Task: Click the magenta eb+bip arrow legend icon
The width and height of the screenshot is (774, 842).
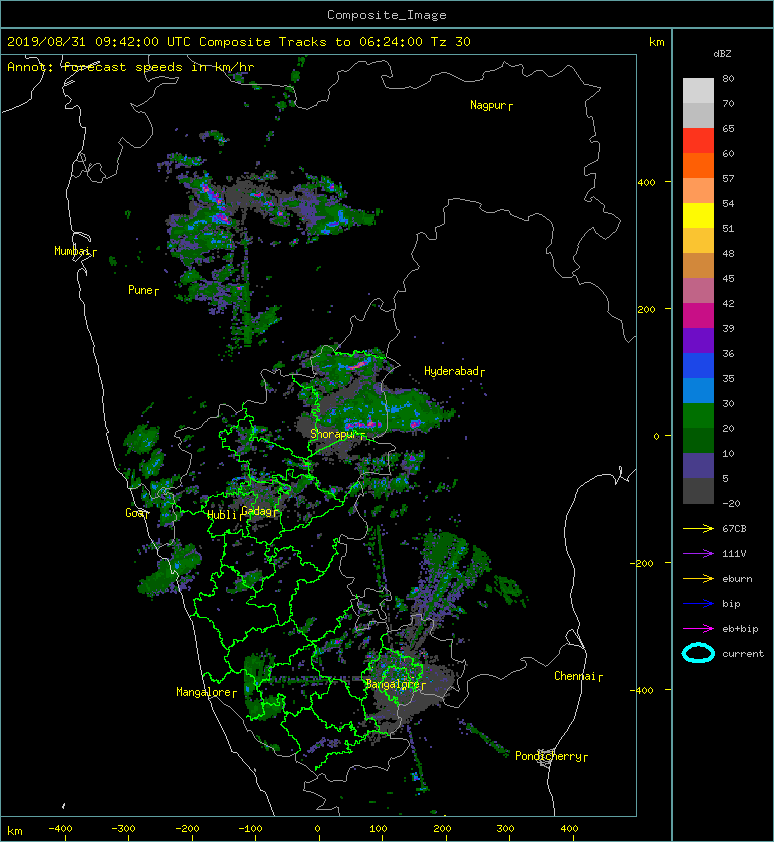Action: pyautogui.click(x=698, y=629)
